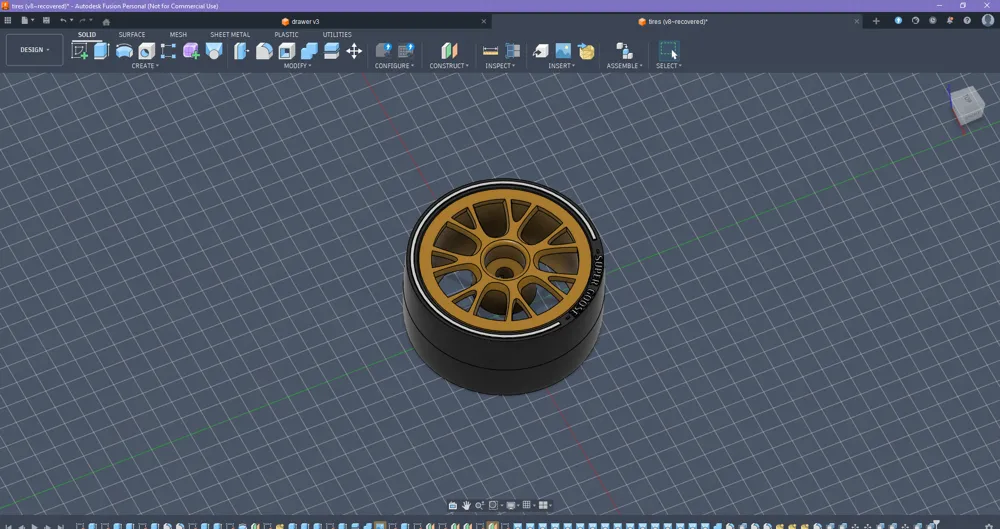Click the Insert Mesh icon
Viewport: 1000px width, 529px height.
pyautogui.click(x=586, y=51)
